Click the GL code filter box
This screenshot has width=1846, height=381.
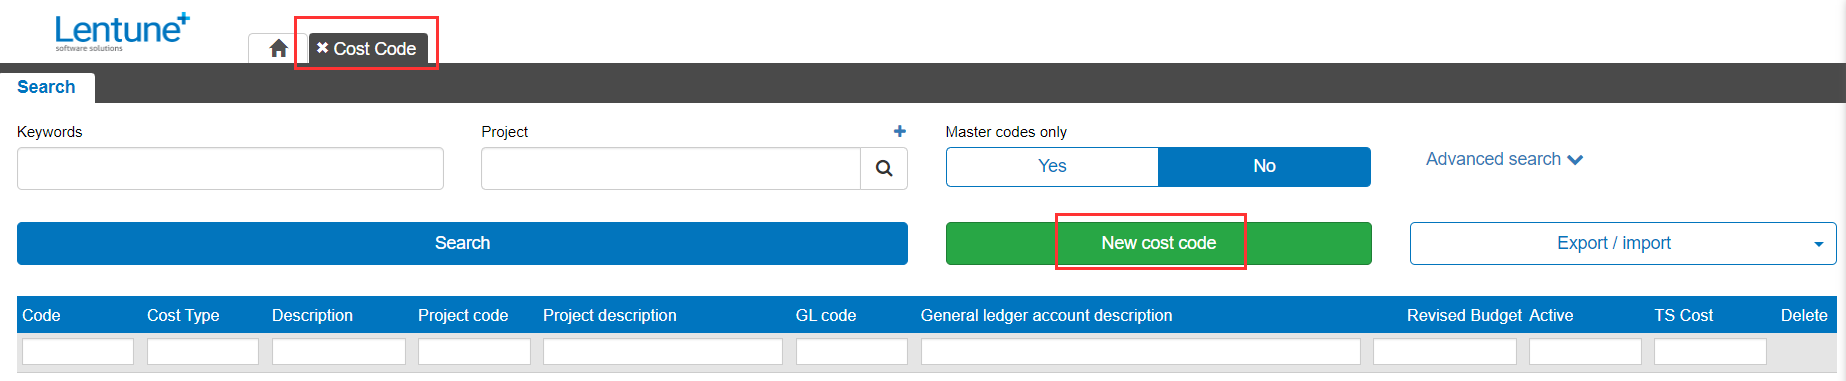click(852, 351)
